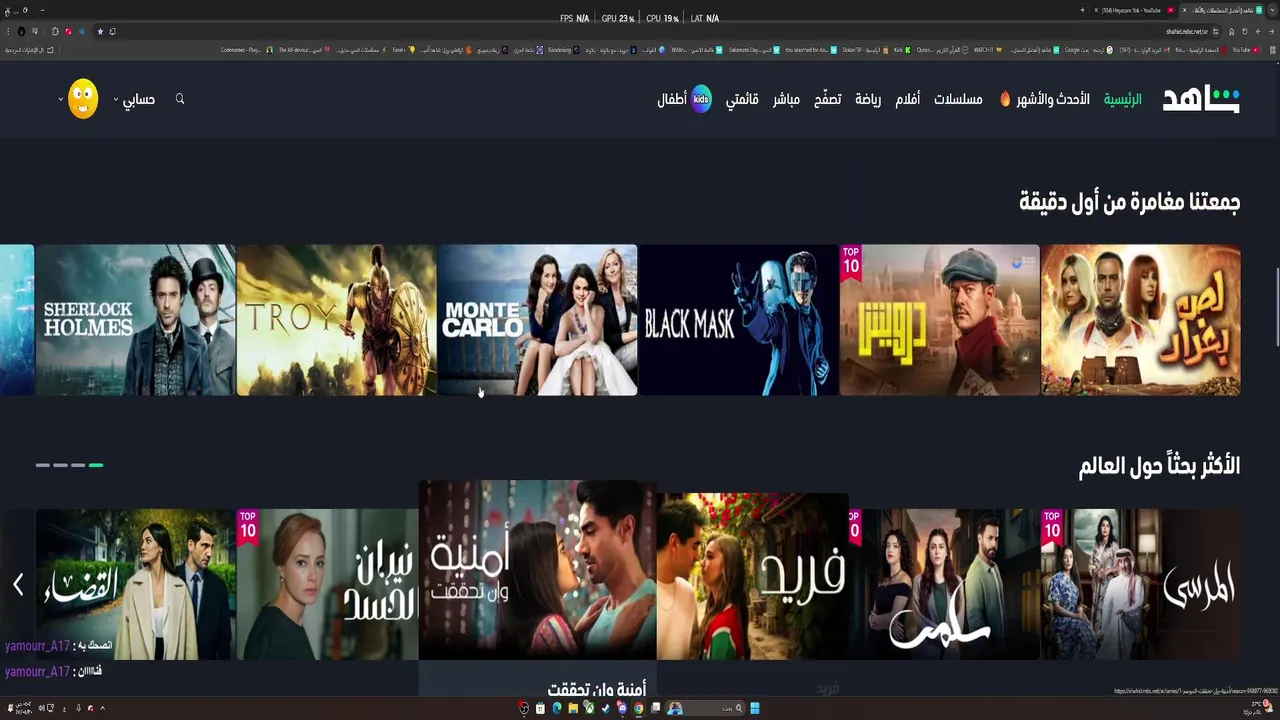Click the page vertical scrollbar
Image resolution: width=1280 pixels, height=720 pixels.
1276,308
